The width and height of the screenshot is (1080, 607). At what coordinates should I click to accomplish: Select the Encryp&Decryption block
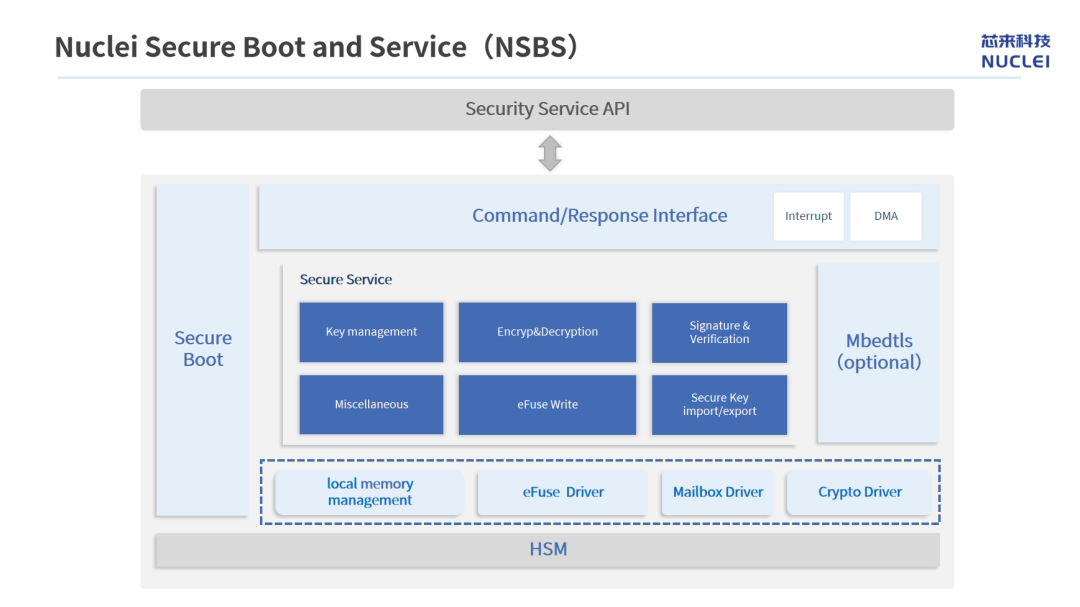click(x=548, y=332)
